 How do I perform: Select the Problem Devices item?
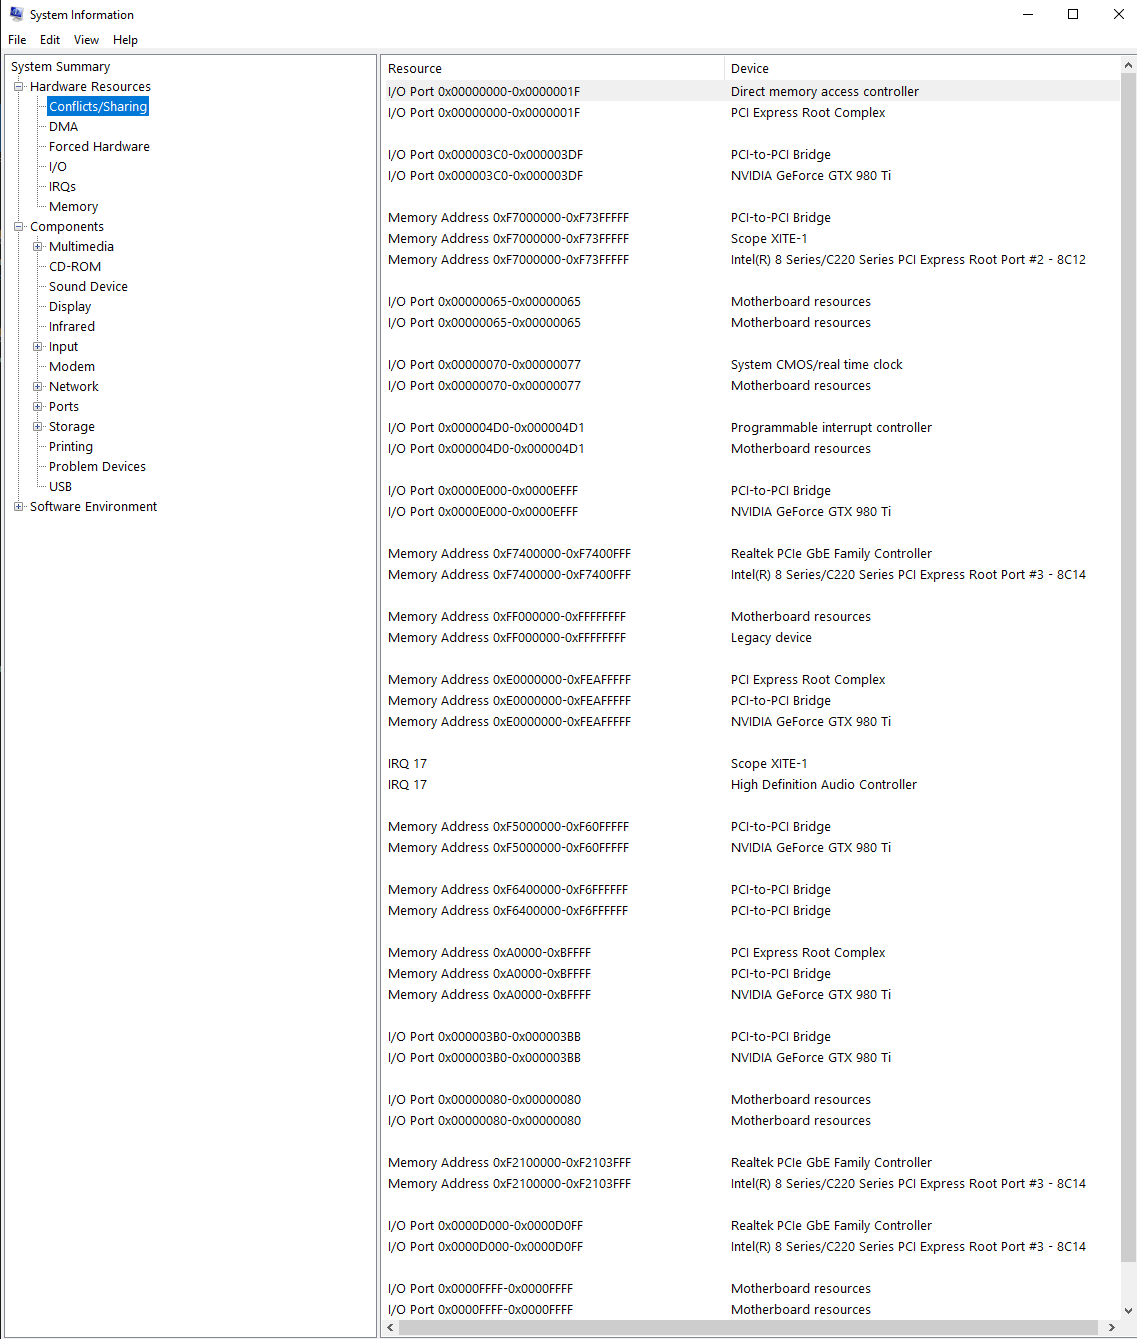(x=97, y=467)
